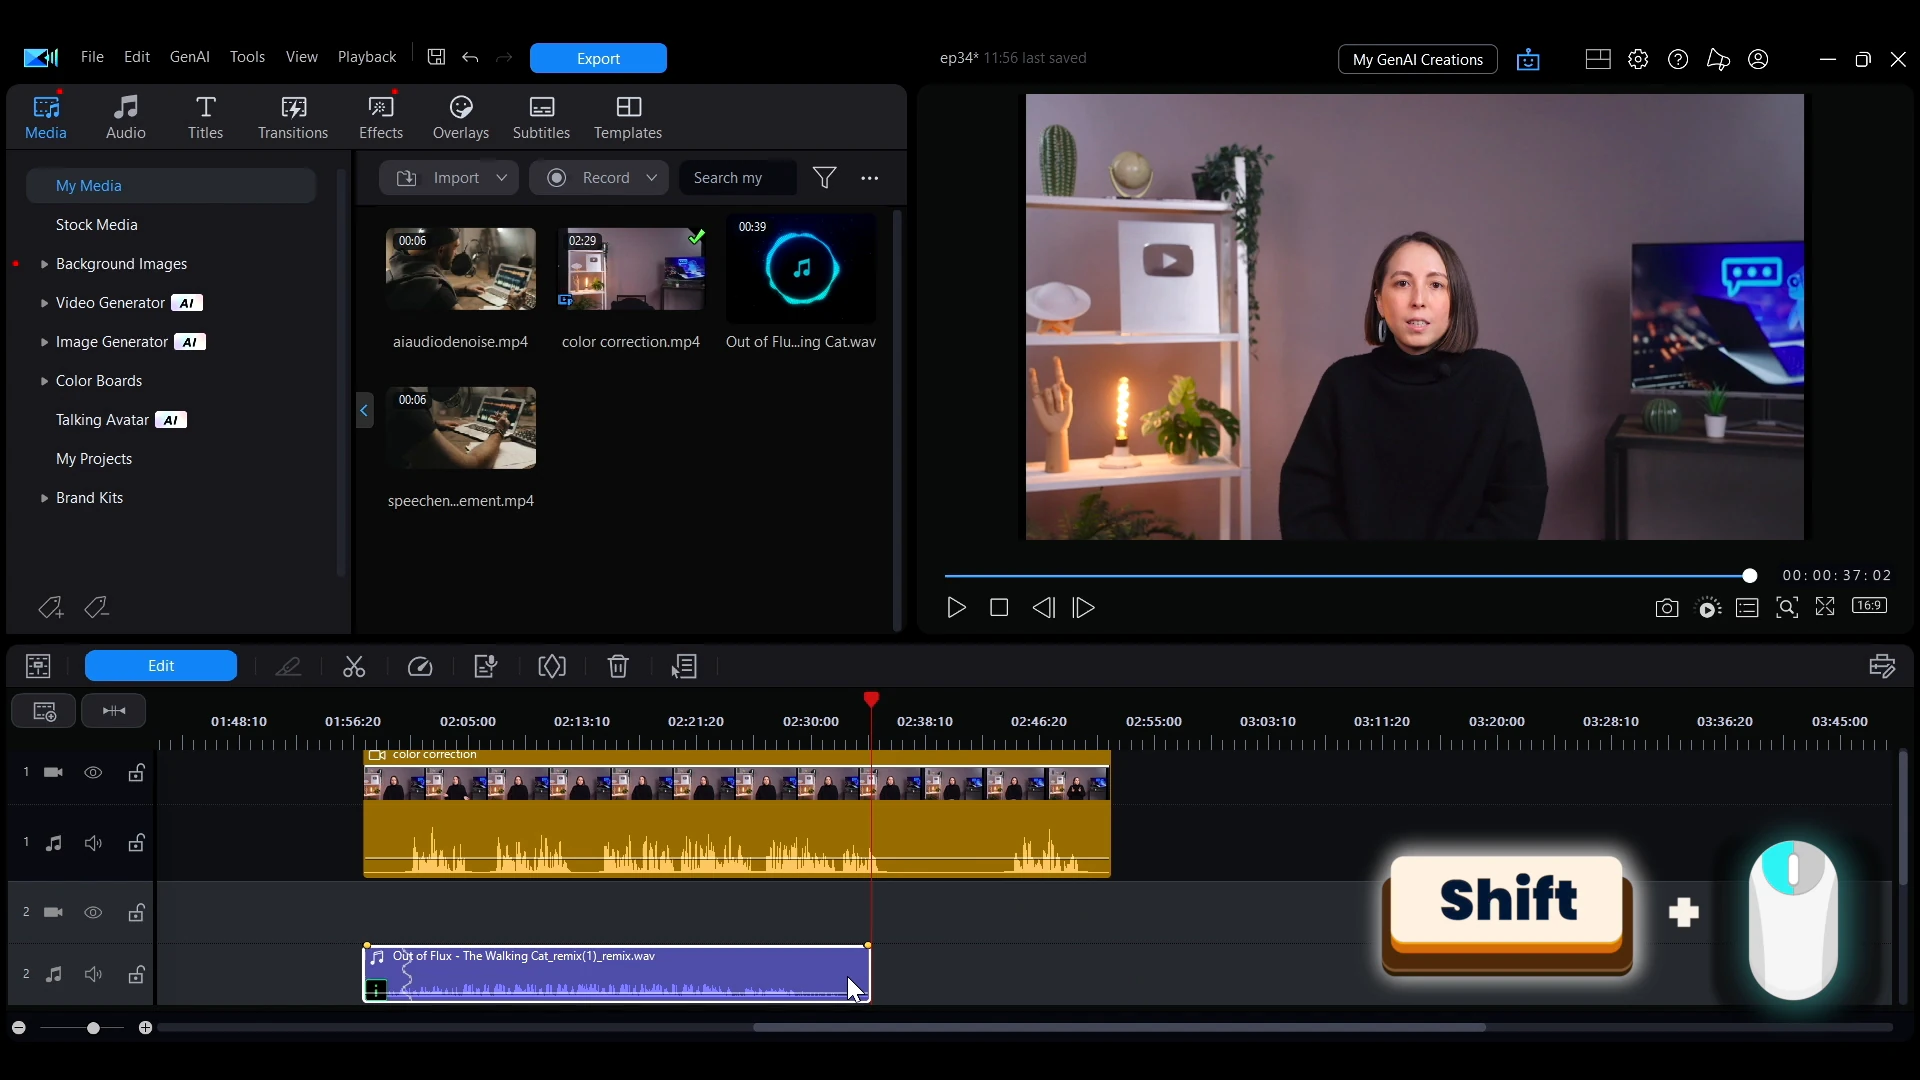Screen dimensions: 1920x1080
Task: Switch to the Subtitles tab
Action: [541, 118]
